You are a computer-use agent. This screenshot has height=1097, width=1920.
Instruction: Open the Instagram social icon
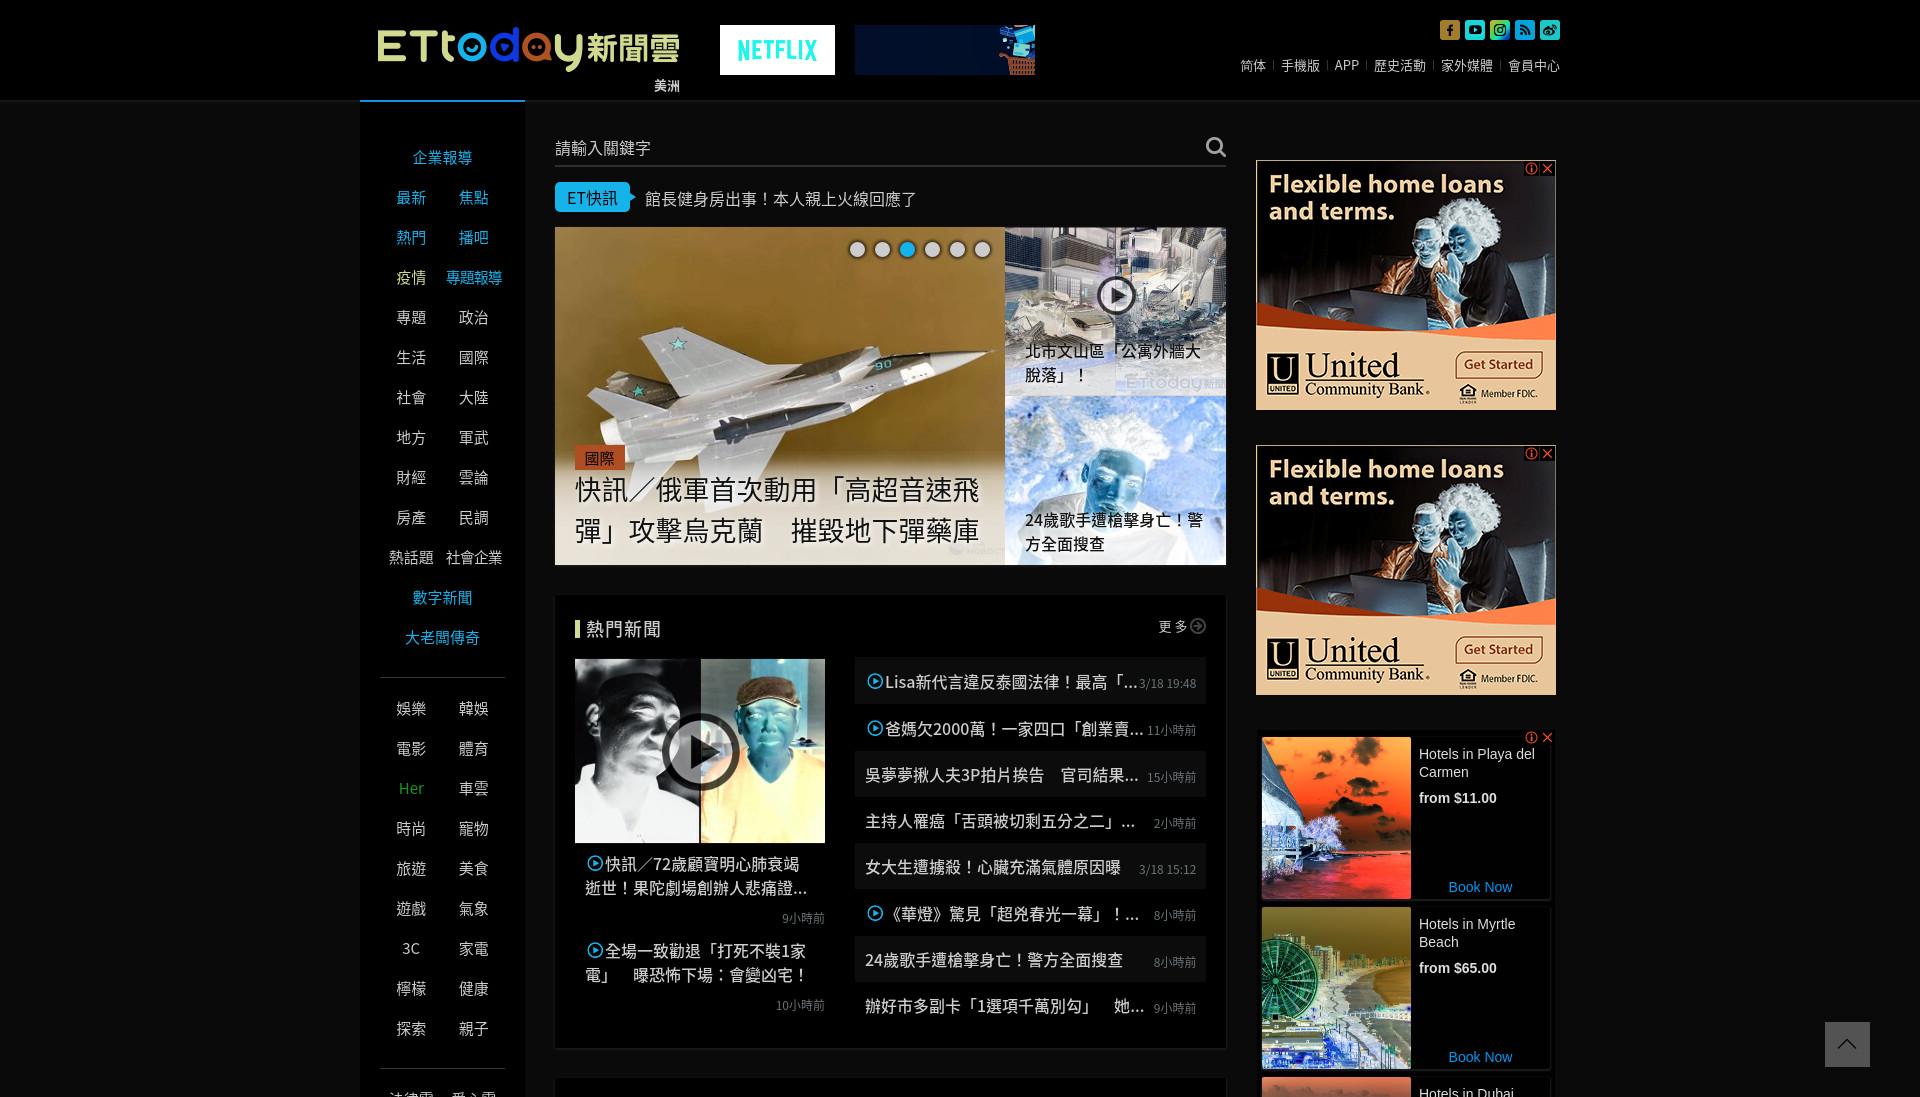tap(1500, 30)
